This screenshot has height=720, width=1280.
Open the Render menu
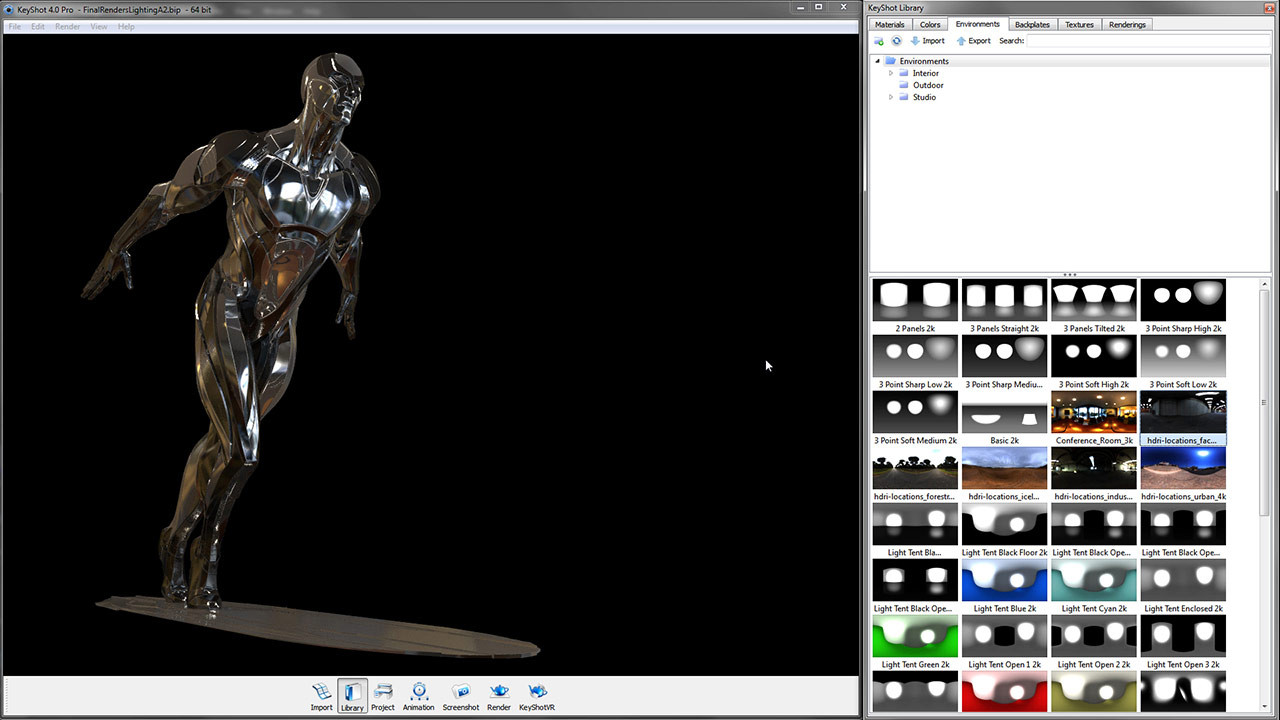pyautogui.click(x=67, y=26)
